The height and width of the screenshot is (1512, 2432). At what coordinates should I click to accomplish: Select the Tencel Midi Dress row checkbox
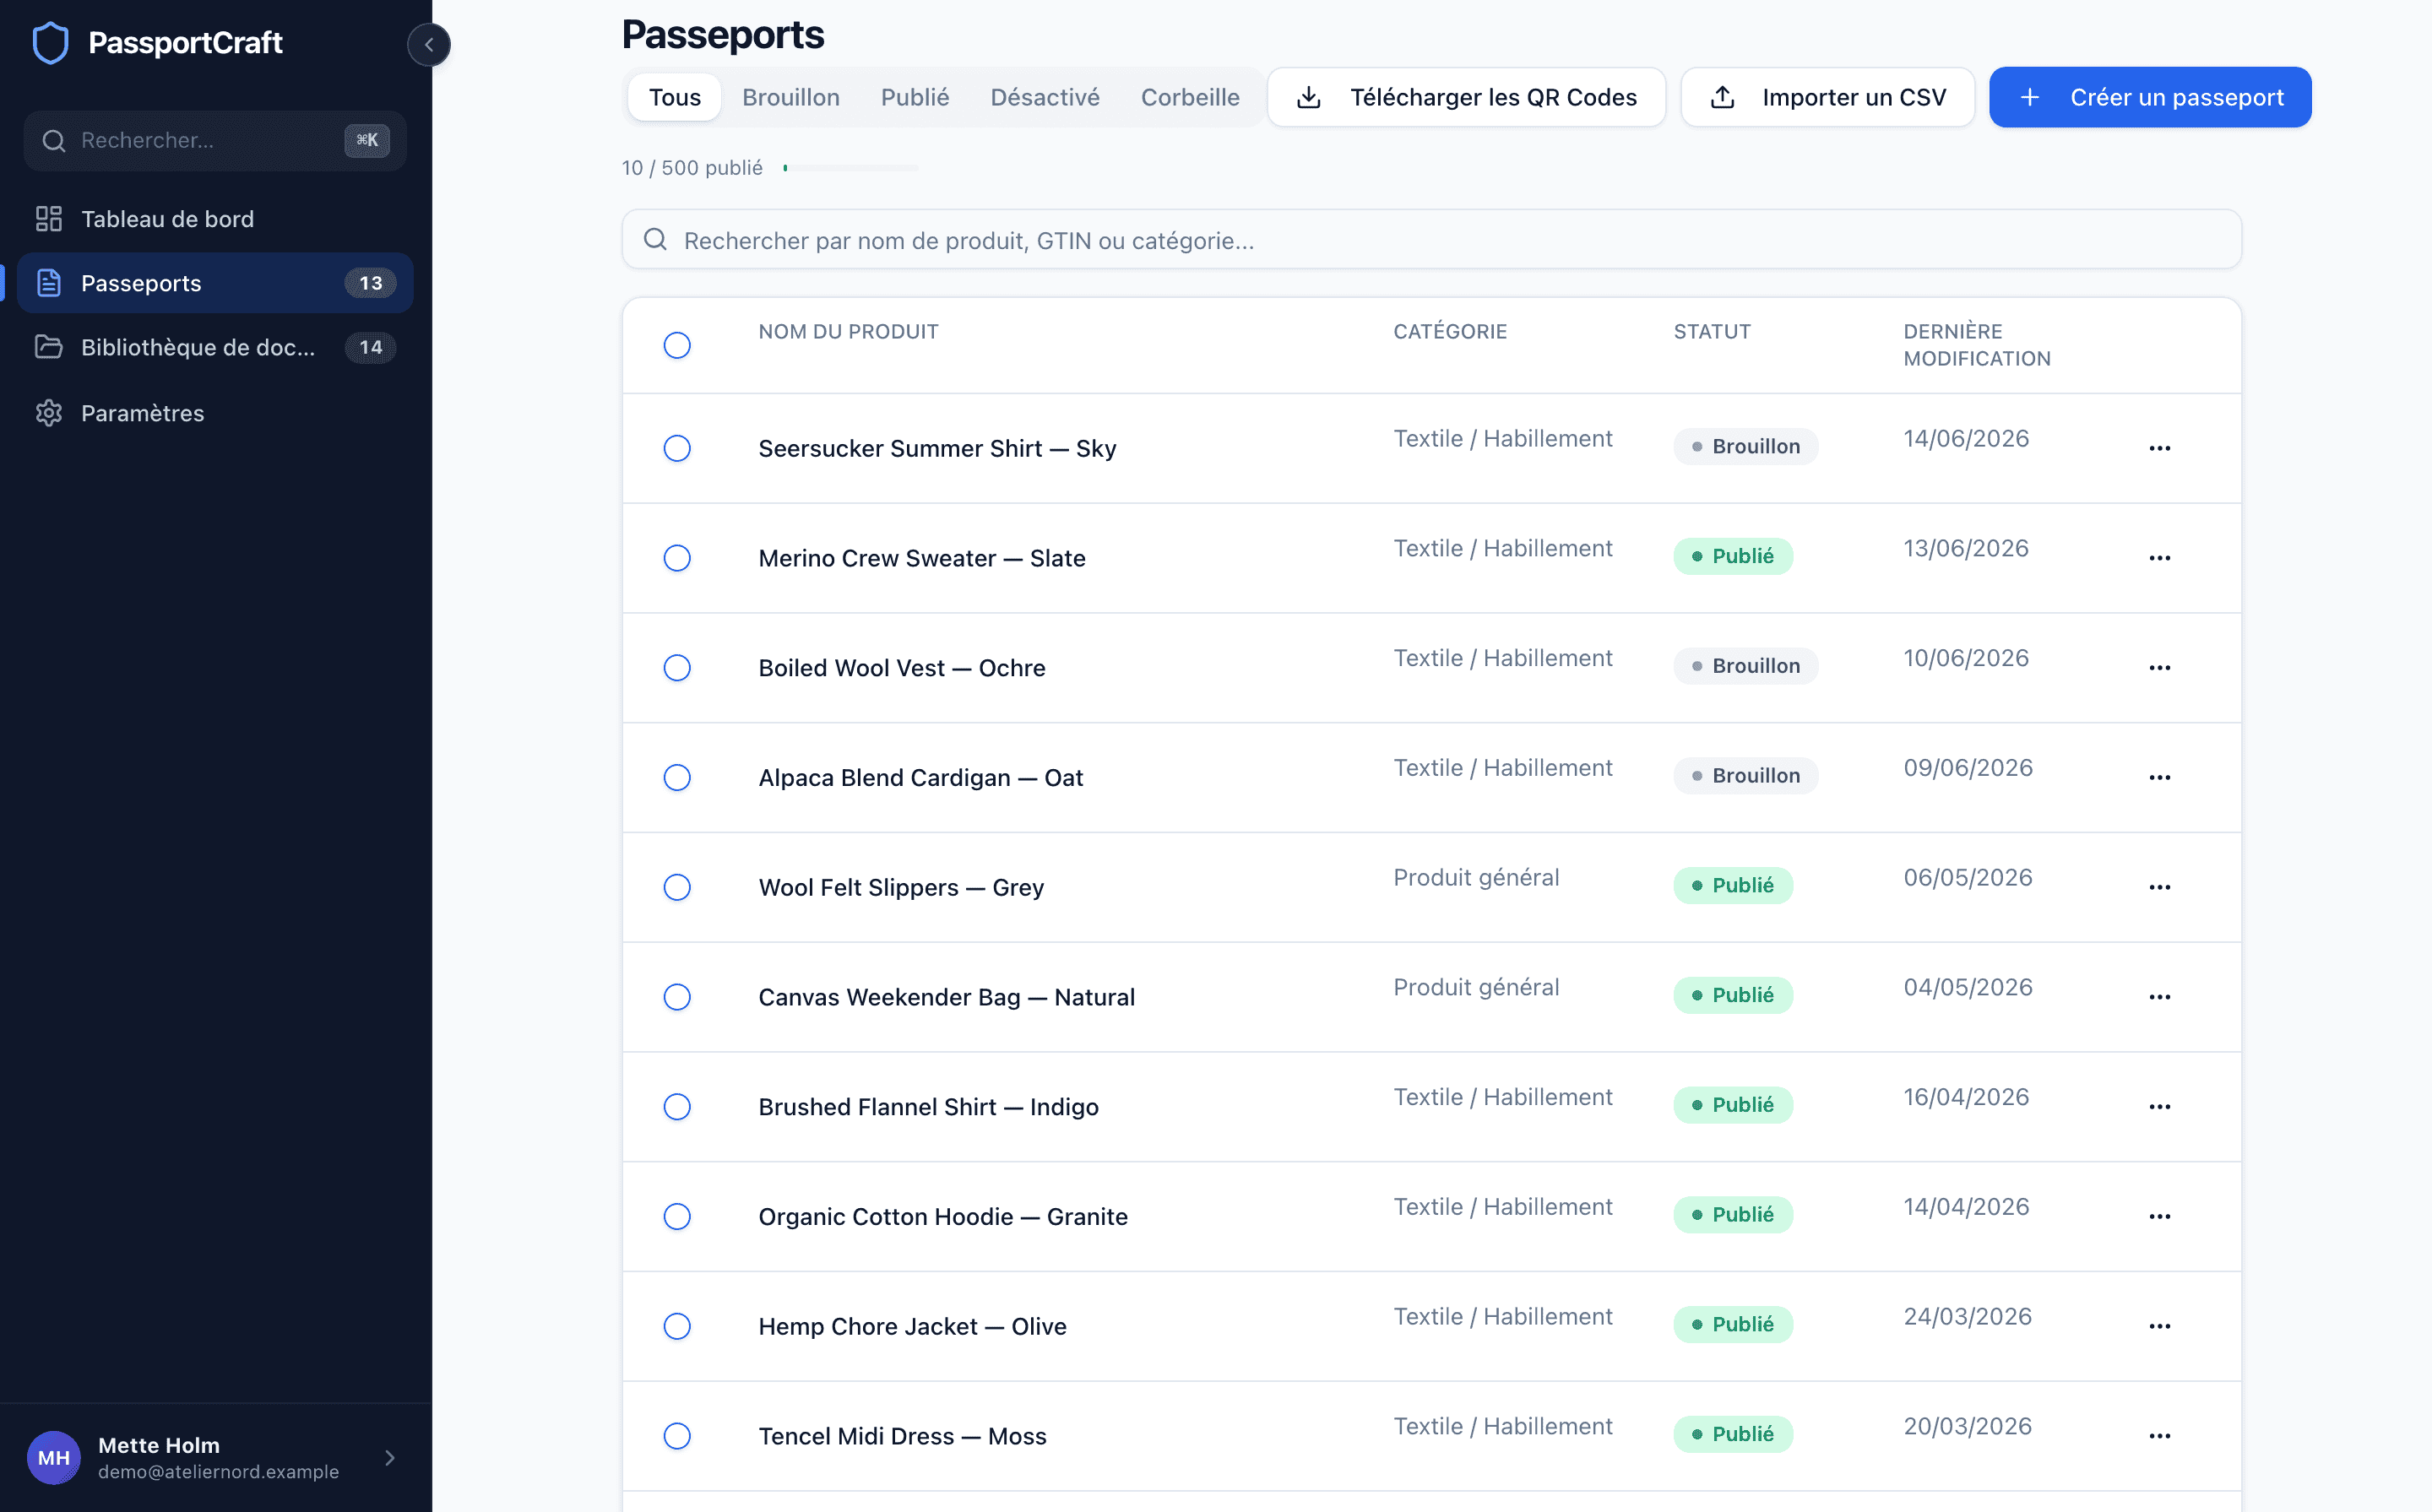coord(677,1436)
